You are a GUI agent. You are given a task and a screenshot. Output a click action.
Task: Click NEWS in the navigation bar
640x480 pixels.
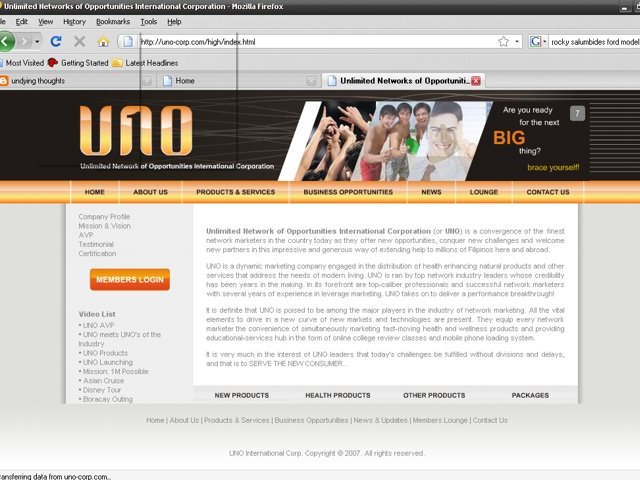coord(431,192)
